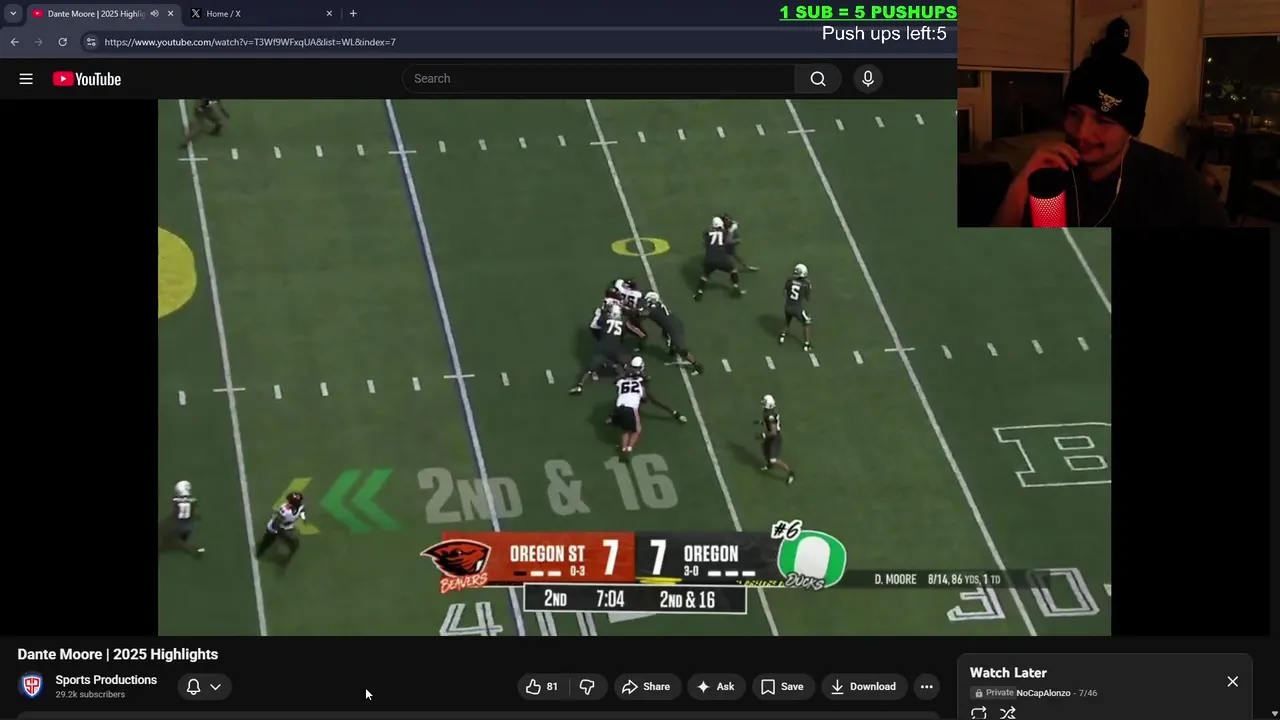Like the video with thumbs up
Image resolution: width=1280 pixels, height=720 pixels.
[543, 686]
